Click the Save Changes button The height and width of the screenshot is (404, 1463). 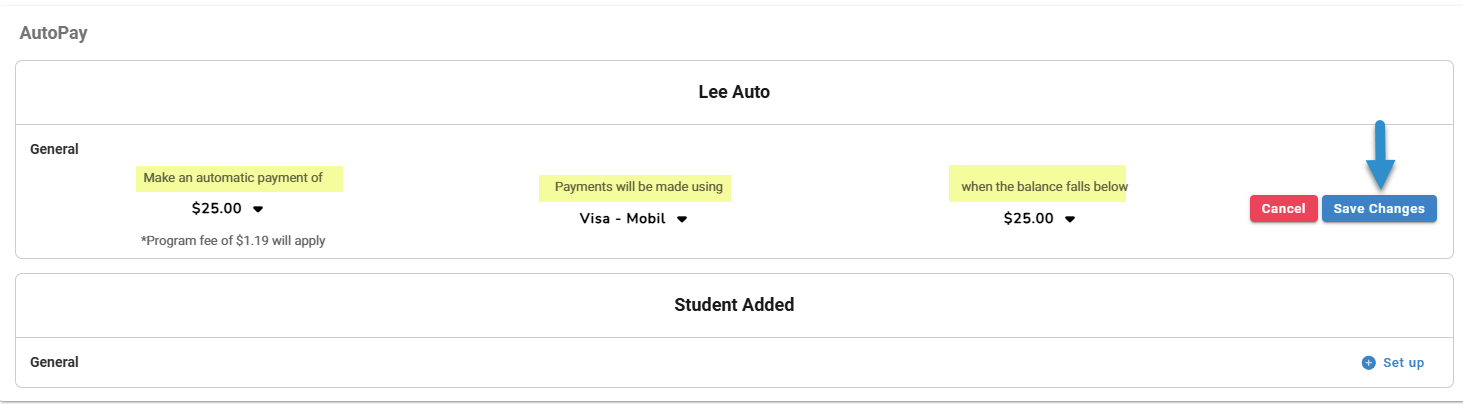[1379, 209]
